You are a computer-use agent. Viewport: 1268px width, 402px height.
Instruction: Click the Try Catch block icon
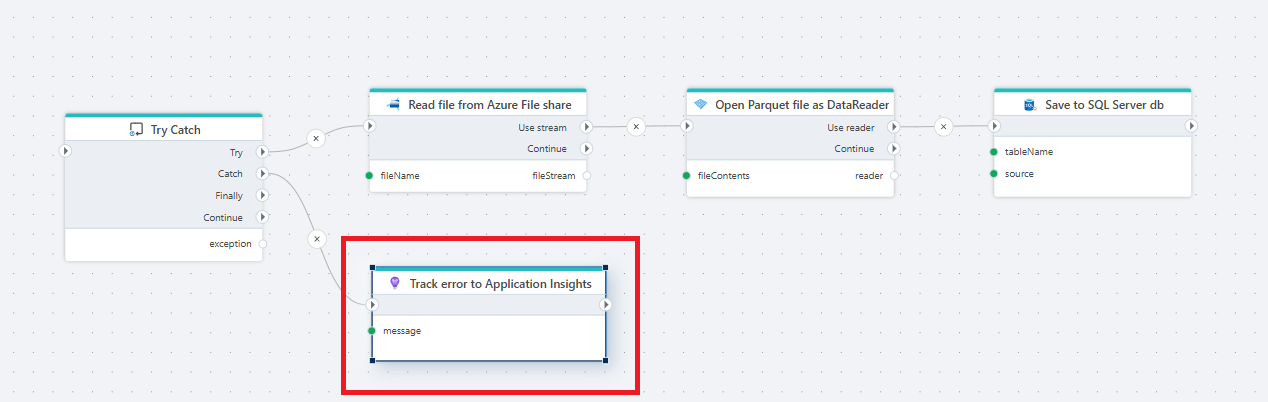(x=136, y=130)
